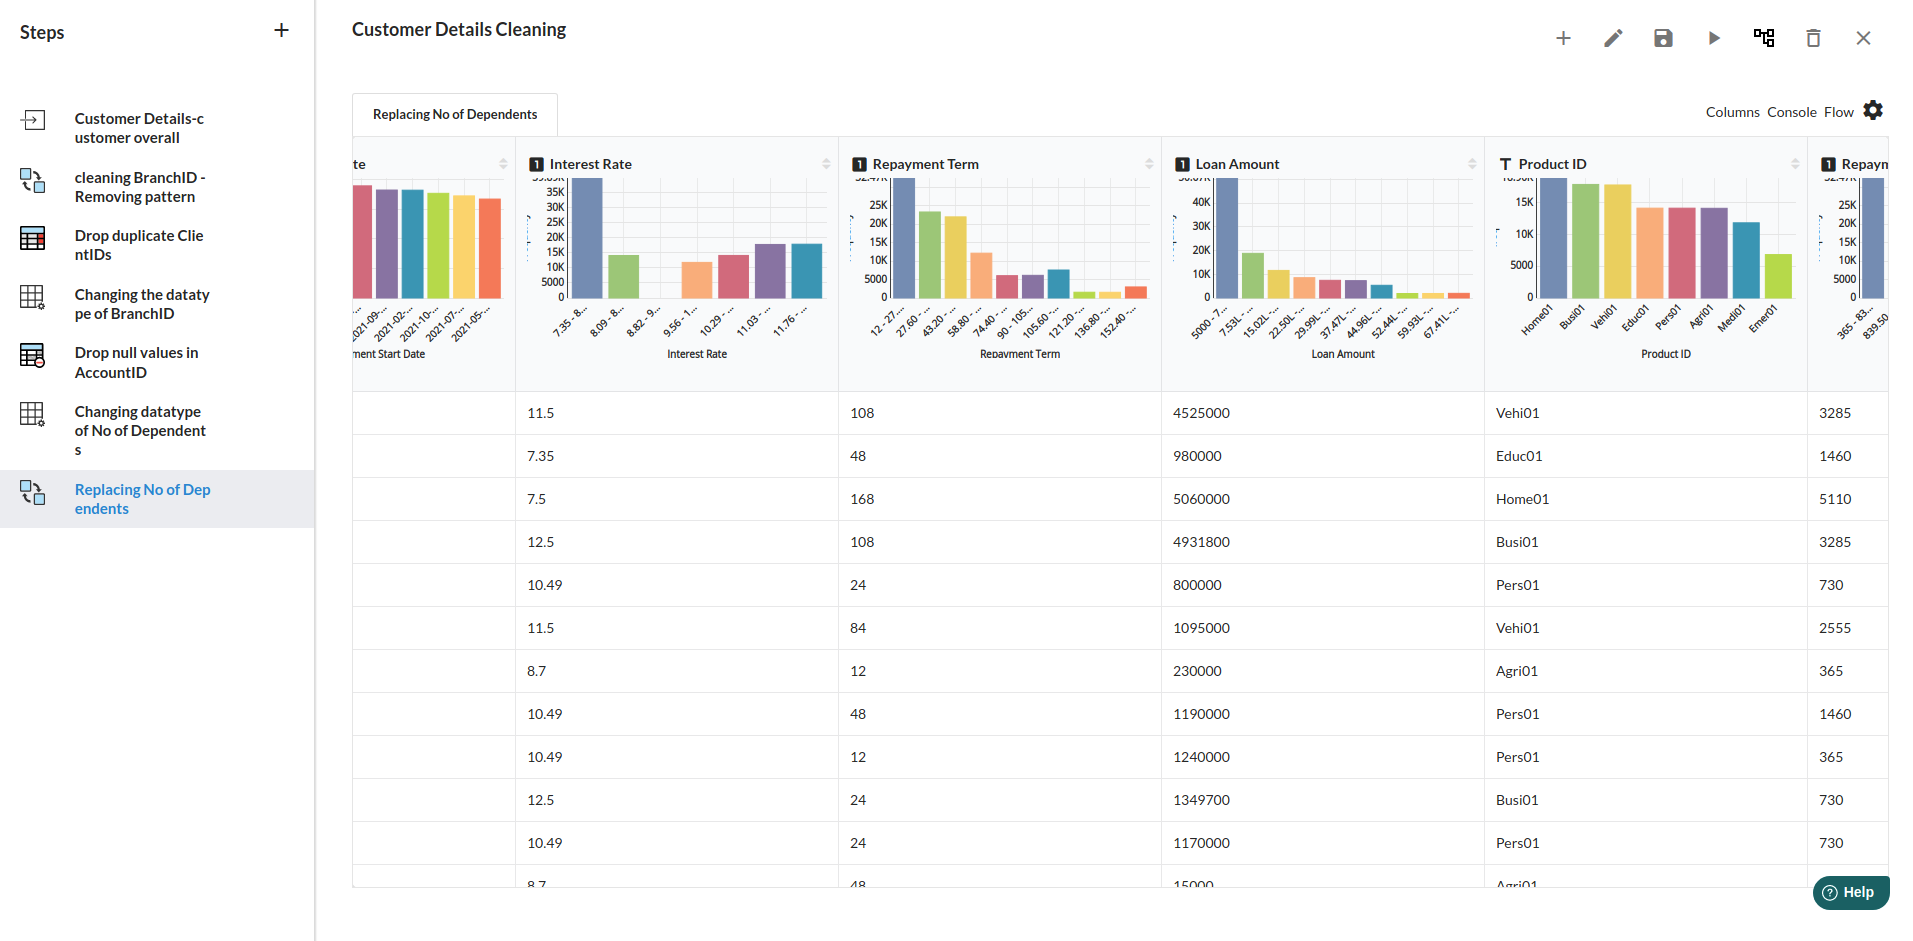Click loan amount cell 5060000
The width and height of the screenshot is (1913, 941).
pyautogui.click(x=1201, y=499)
